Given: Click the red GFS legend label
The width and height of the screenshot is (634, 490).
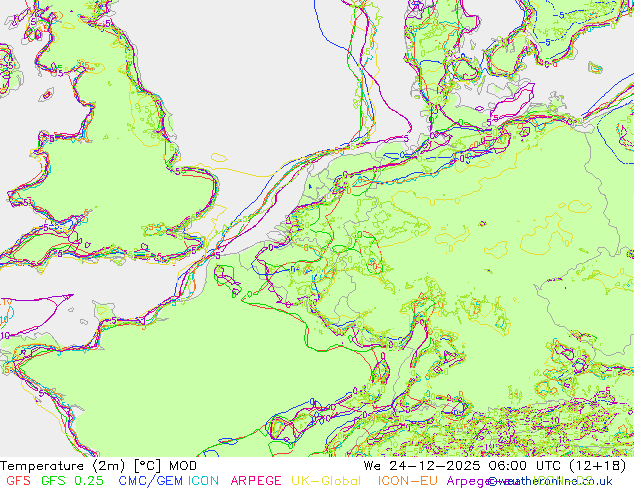Looking at the screenshot, I should coord(19,481).
